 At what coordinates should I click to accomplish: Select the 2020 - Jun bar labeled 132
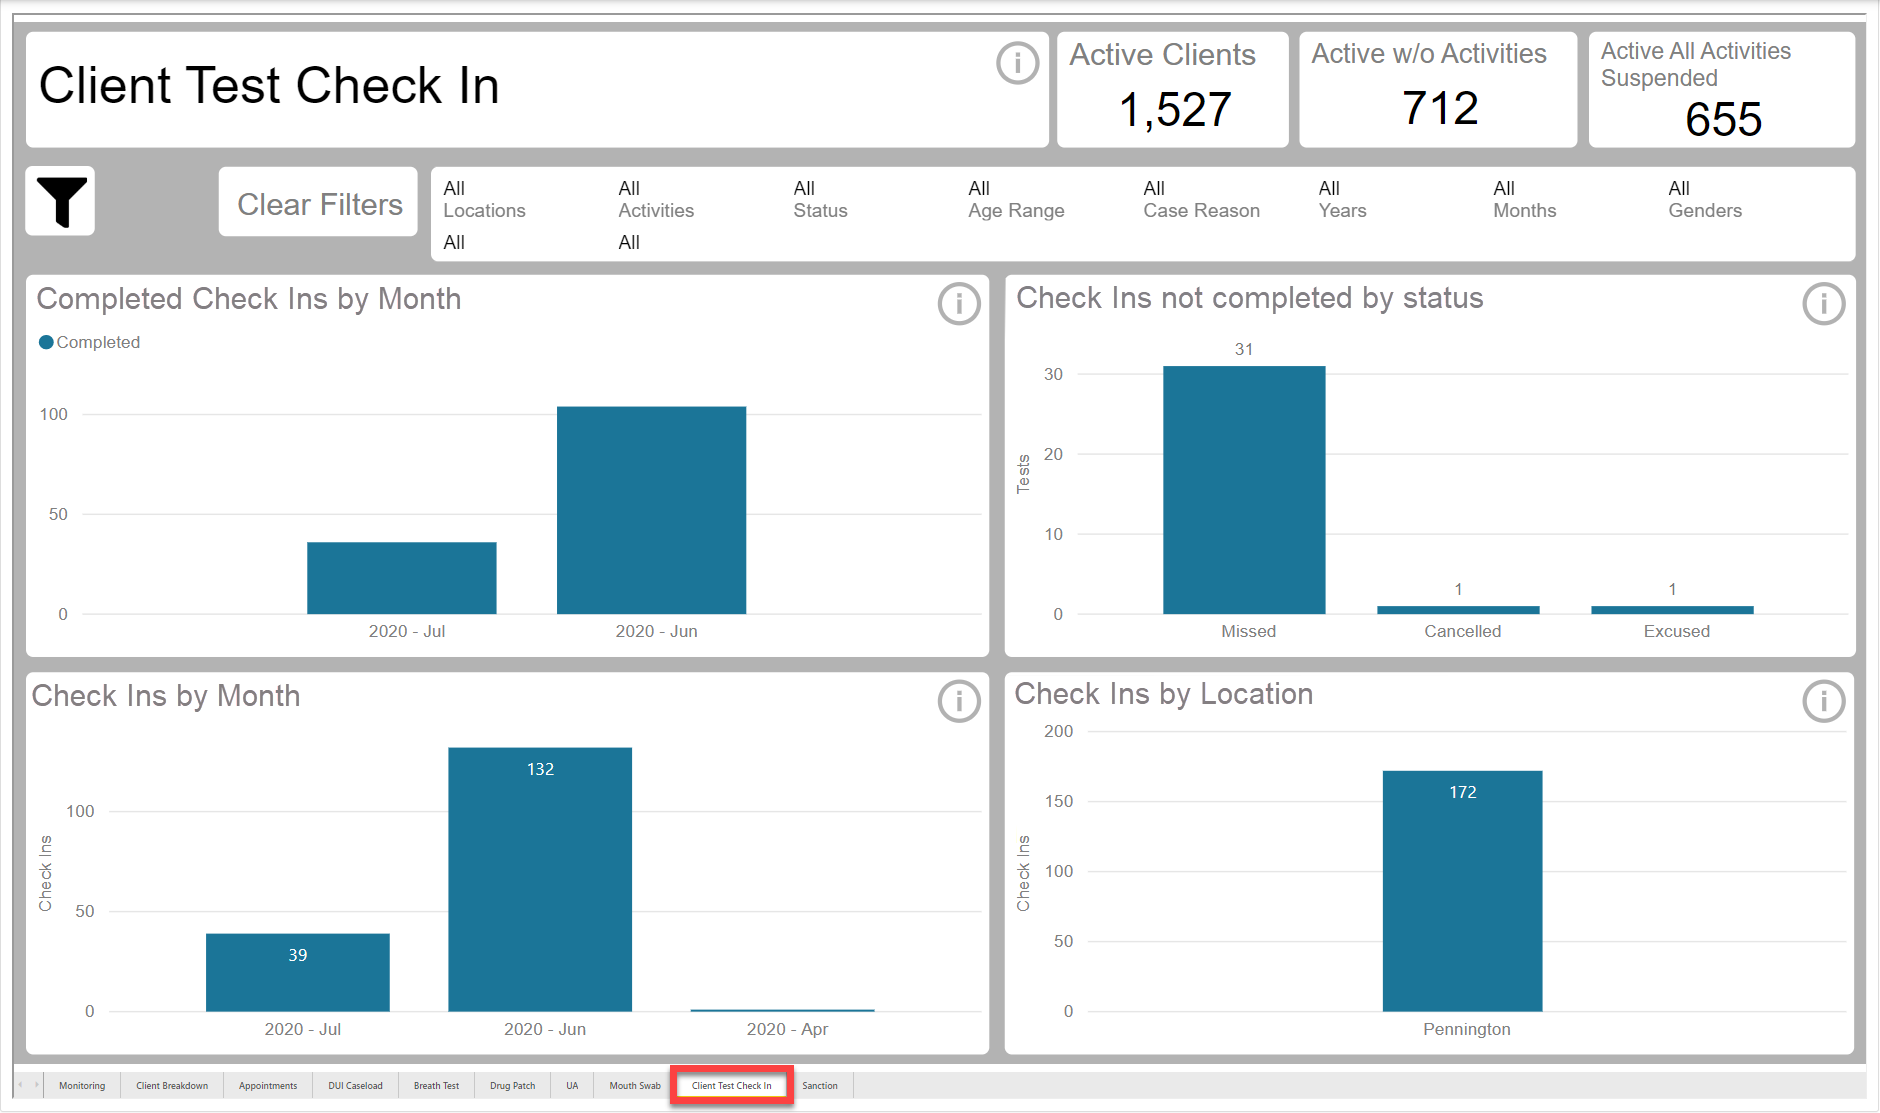click(x=540, y=880)
